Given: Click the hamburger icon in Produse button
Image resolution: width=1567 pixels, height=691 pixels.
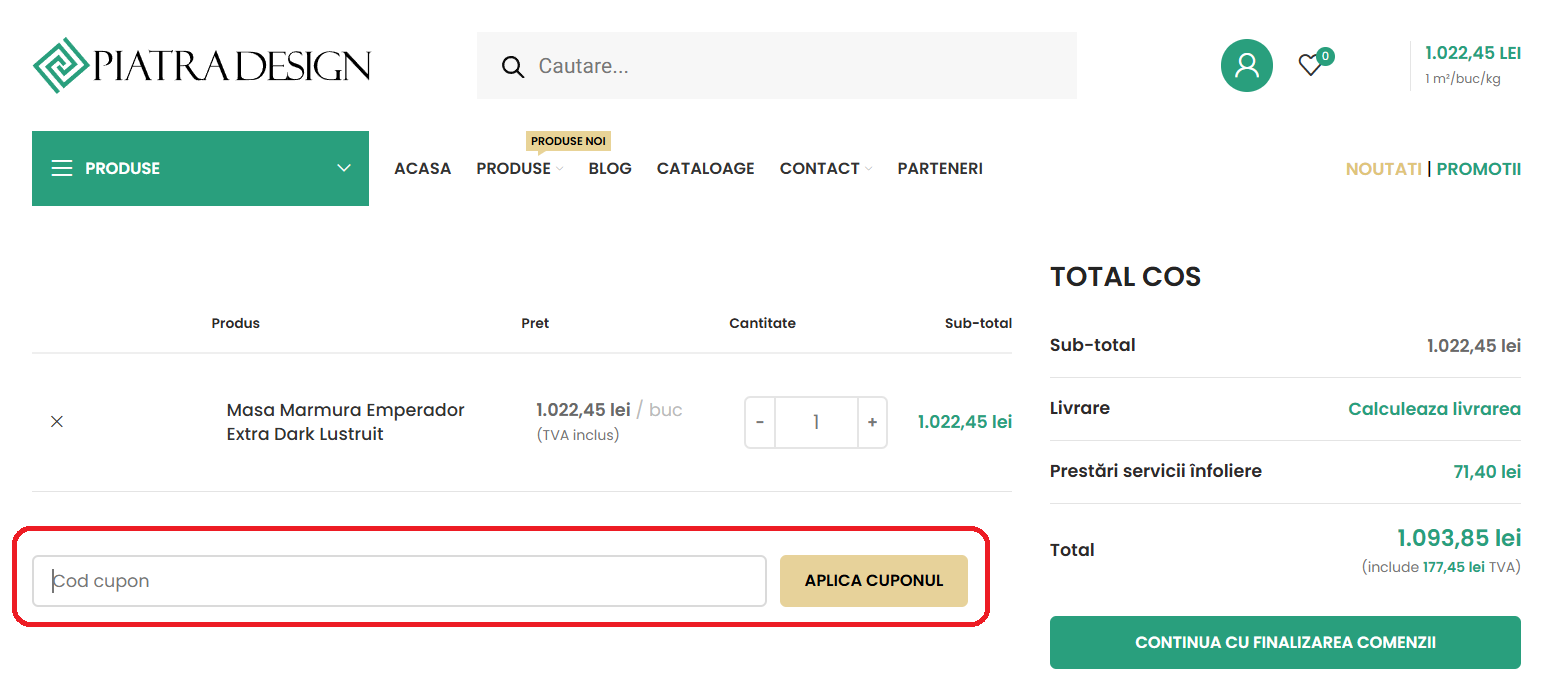Looking at the screenshot, I should tap(62, 168).
